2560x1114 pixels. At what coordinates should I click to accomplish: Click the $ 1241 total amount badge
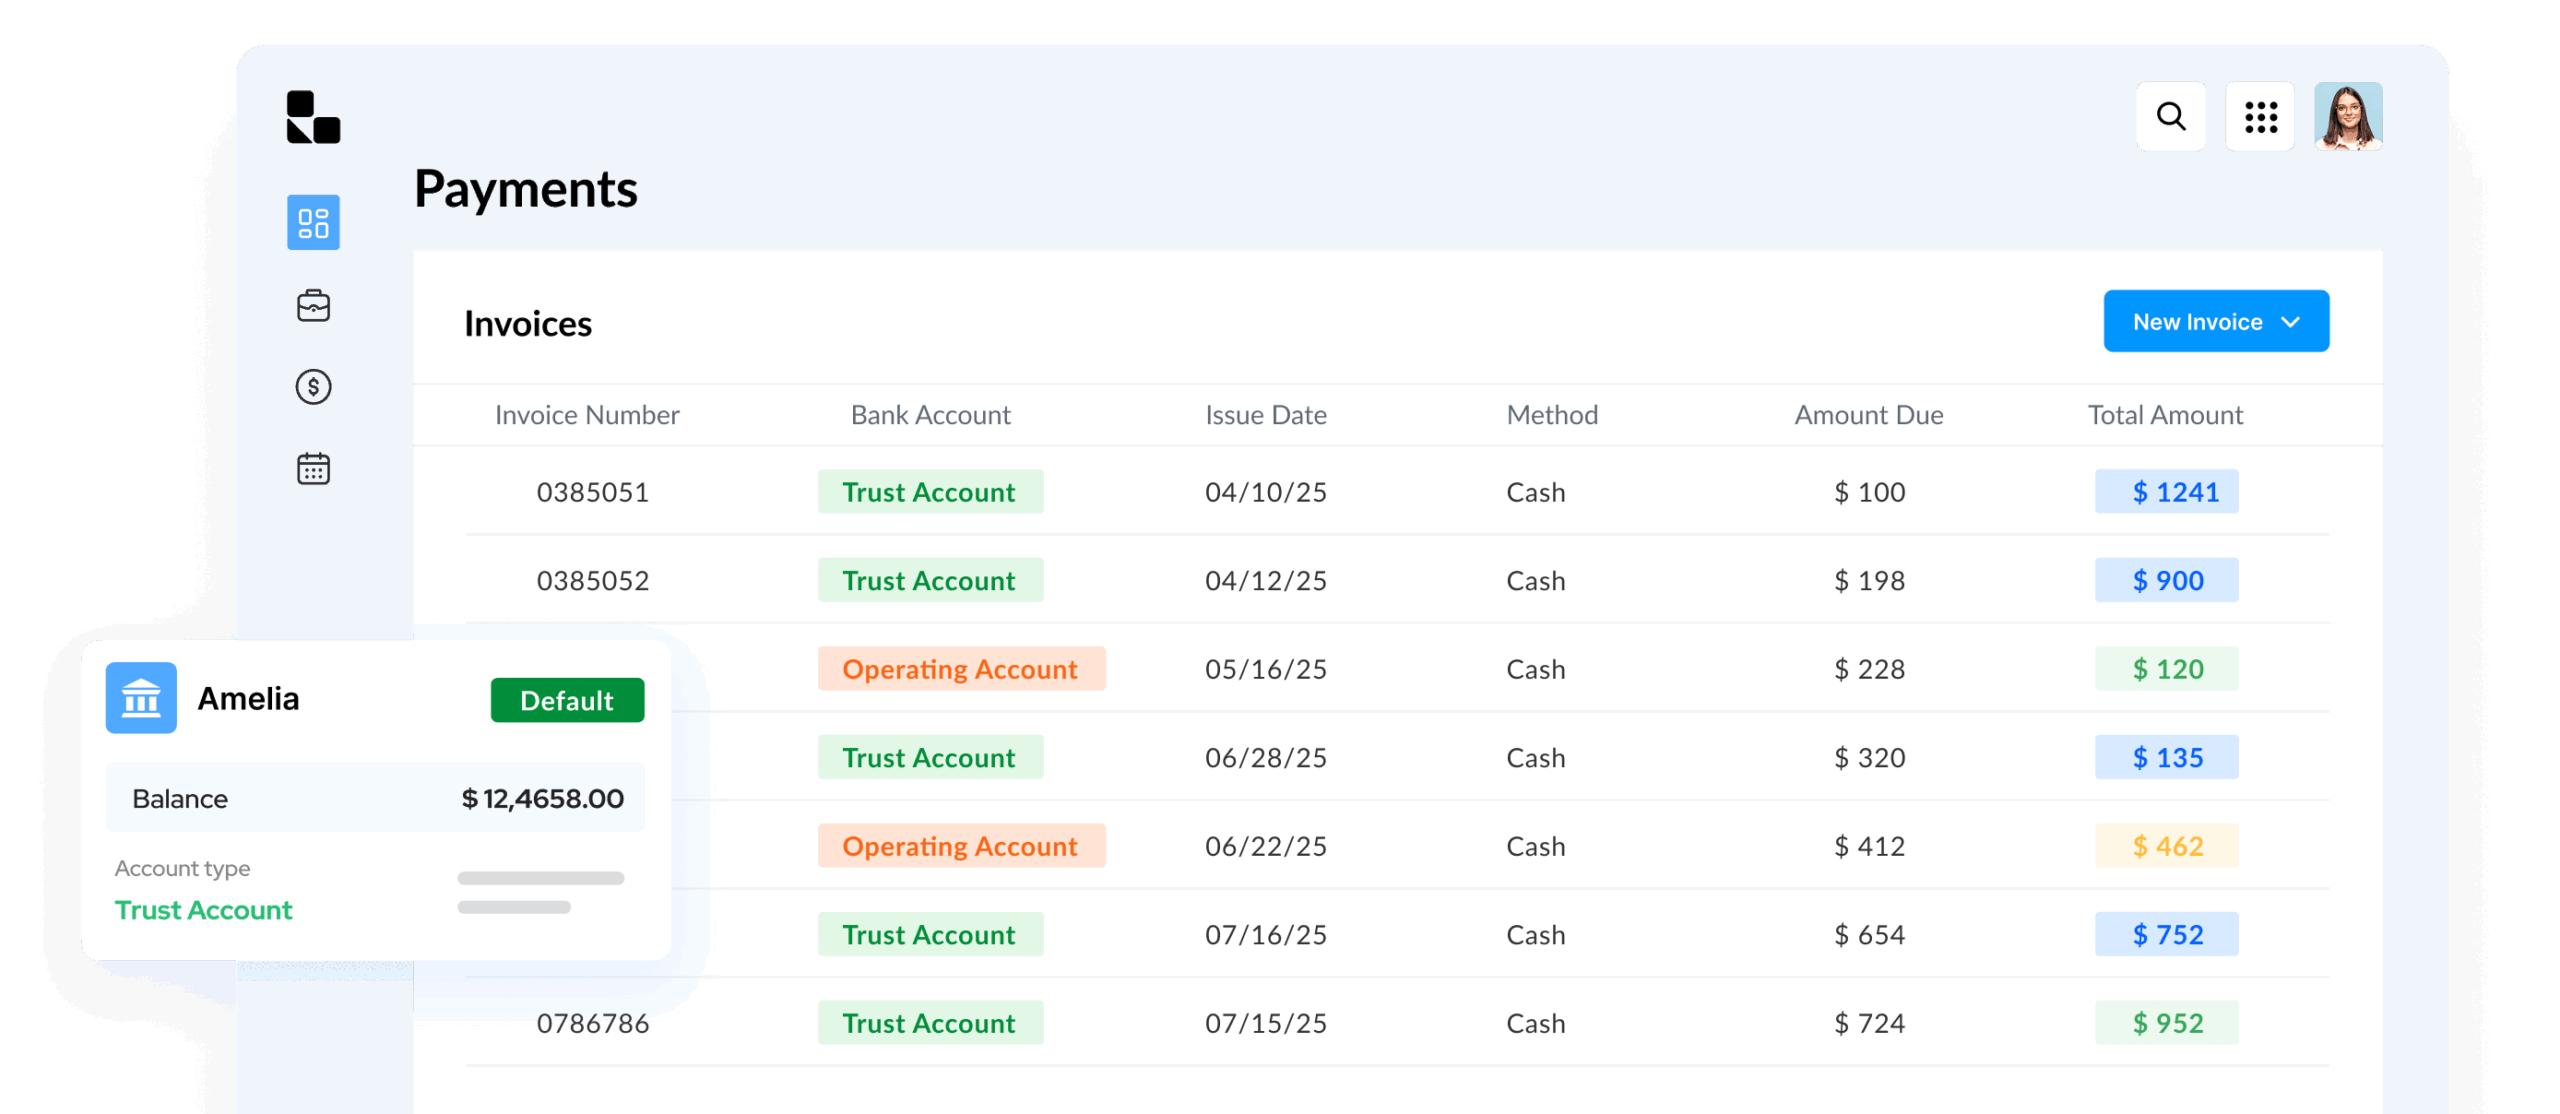pos(2166,492)
